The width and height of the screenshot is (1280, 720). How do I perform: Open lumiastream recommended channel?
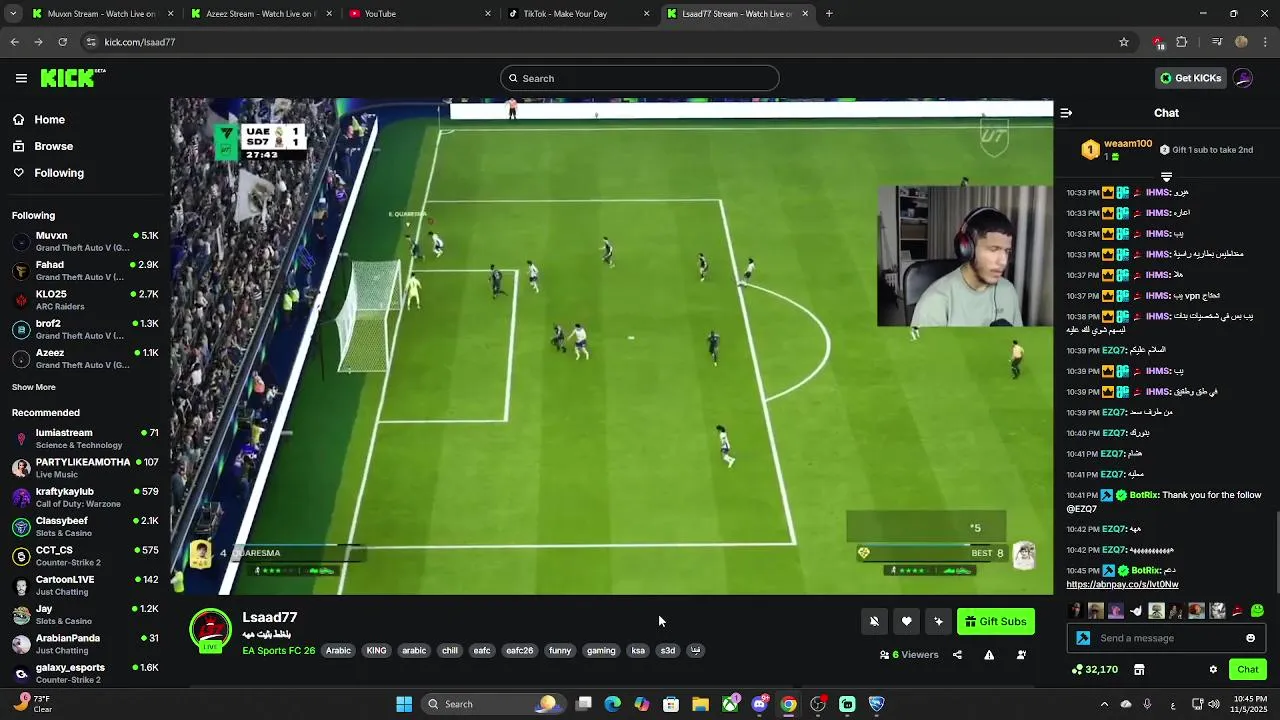(84, 438)
